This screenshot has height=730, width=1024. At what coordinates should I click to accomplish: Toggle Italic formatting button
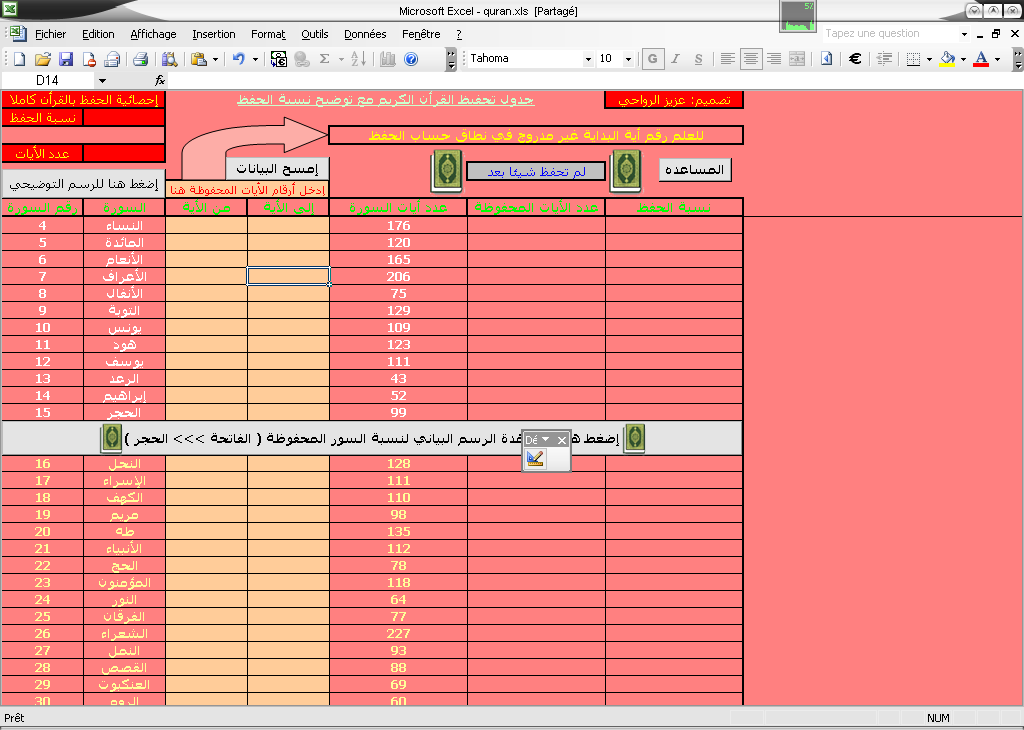coord(675,59)
